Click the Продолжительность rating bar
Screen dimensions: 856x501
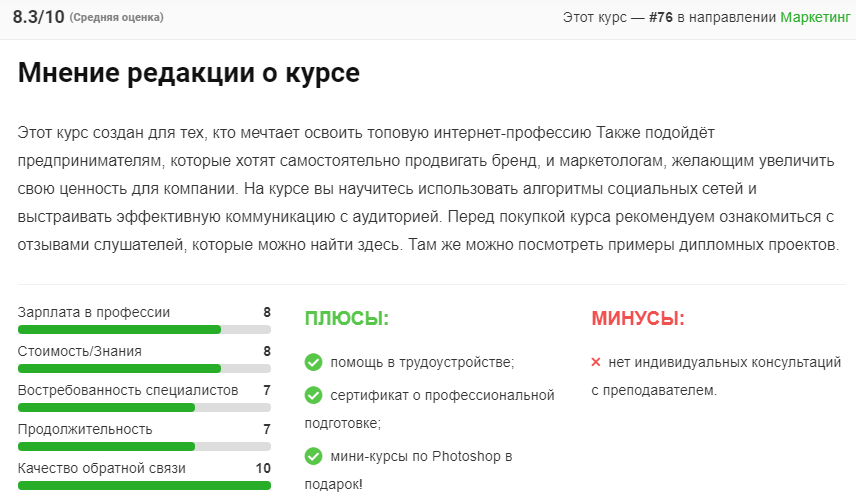(144, 446)
